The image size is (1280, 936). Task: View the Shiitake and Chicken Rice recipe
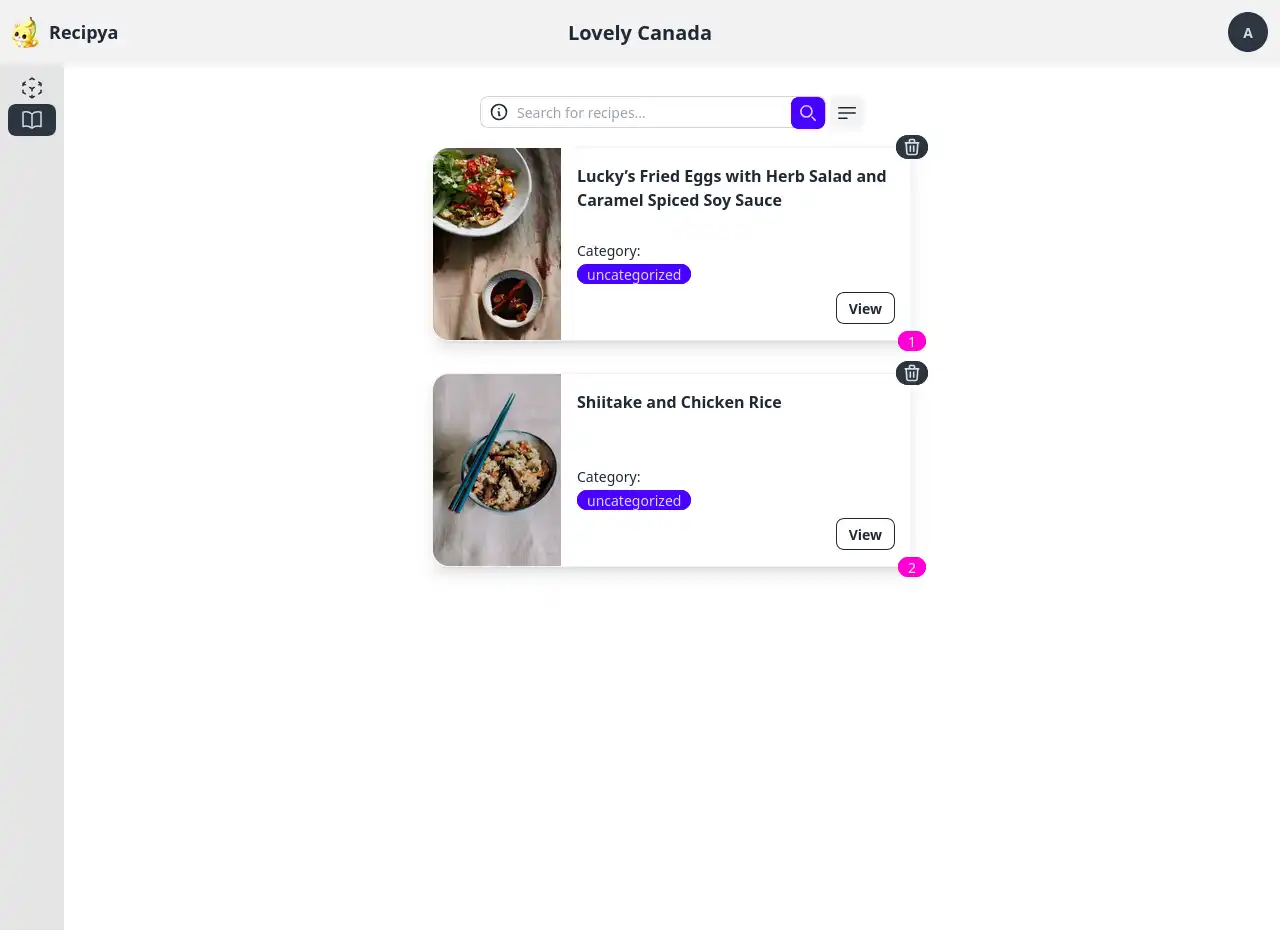(865, 534)
